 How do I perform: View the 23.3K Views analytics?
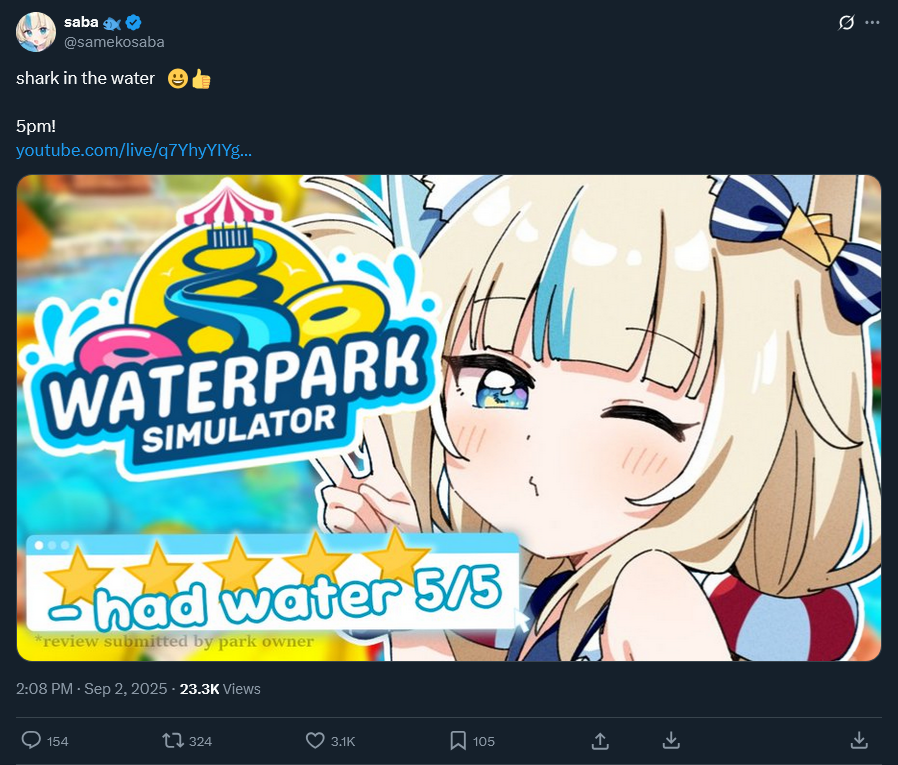tap(220, 689)
